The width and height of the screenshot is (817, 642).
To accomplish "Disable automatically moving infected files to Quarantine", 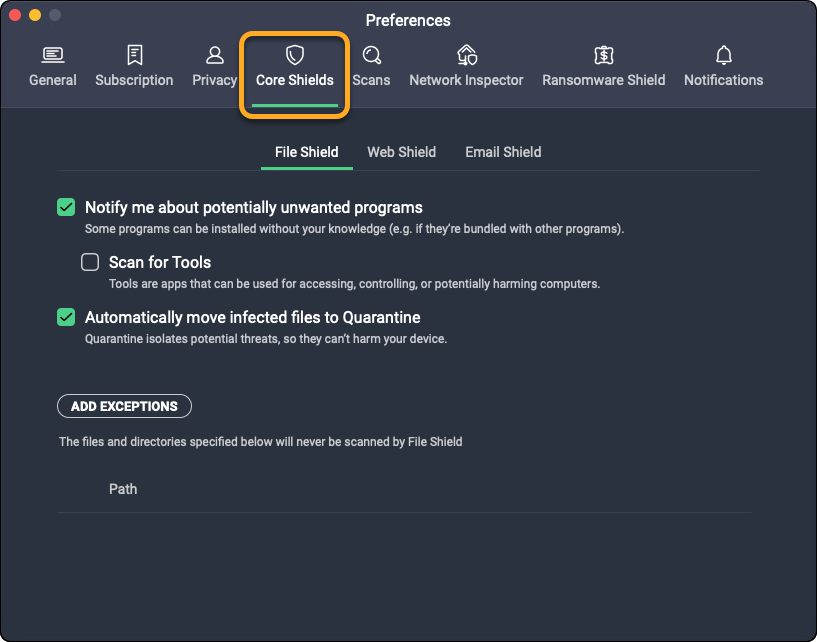I will coord(66,317).
